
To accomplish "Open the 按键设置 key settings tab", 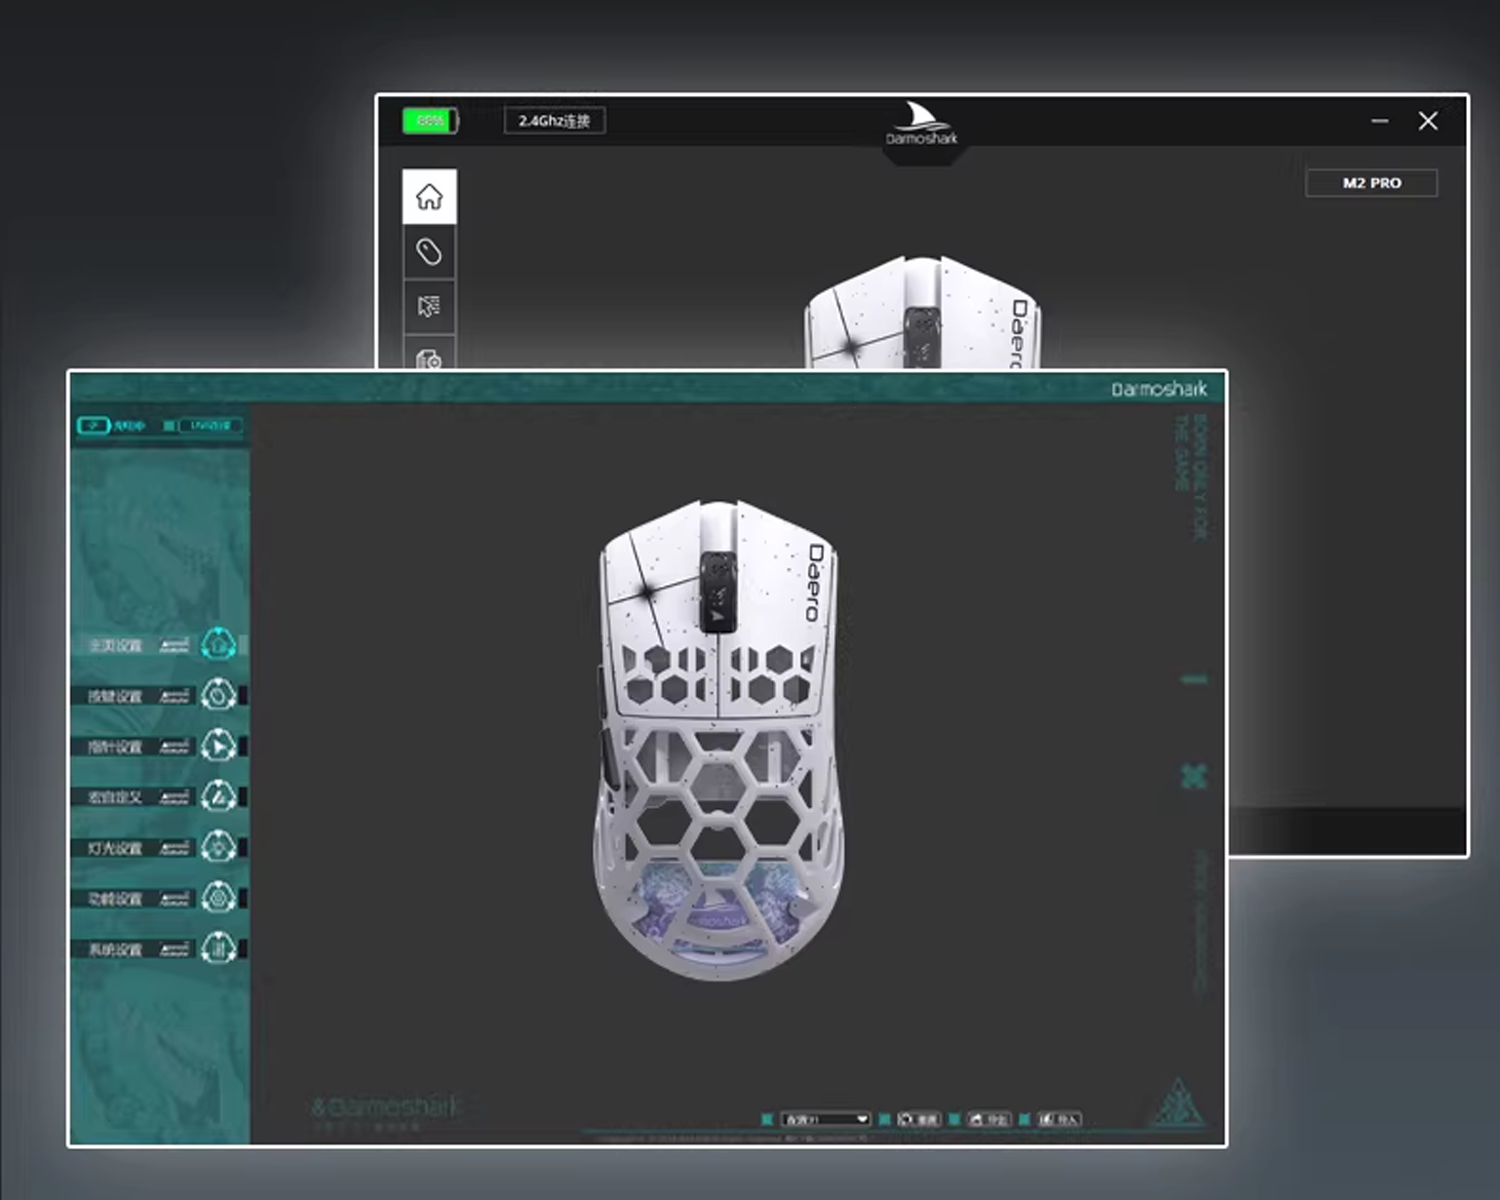I will 115,696.
